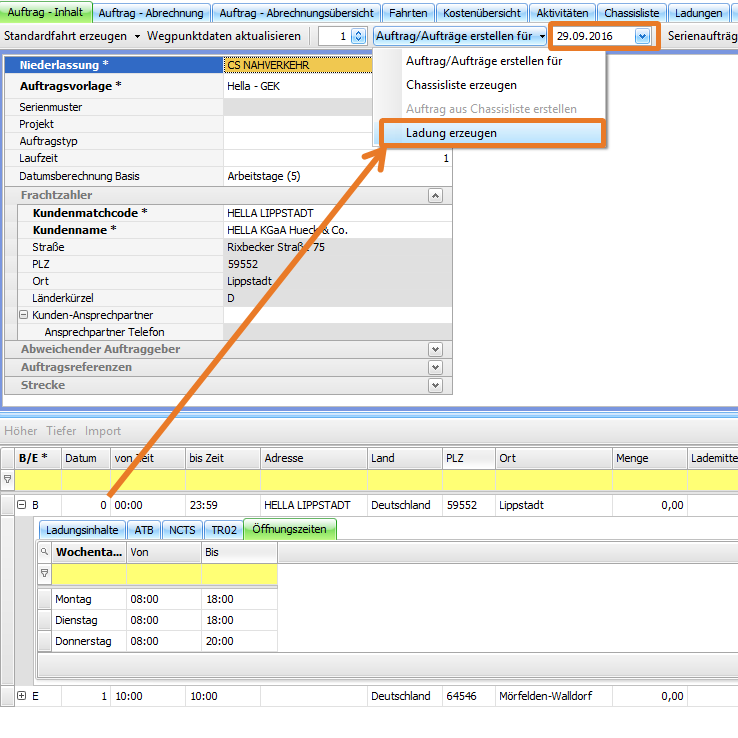This screenshot has width=738, height=738.
Task: Collapse the Kunden-Ansprechpartner tree node
Action: (23, 315)
